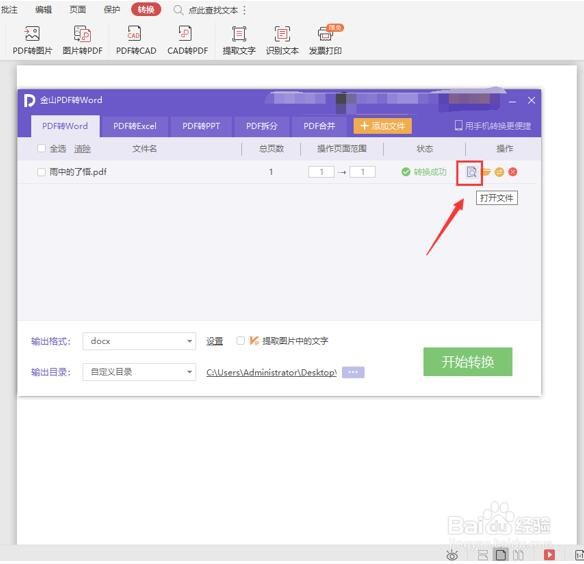Image resolution: width=584 pixels, height=564 pixels.
Task: Switch to the PDF转Word tab
Action: tap(65, 126)
